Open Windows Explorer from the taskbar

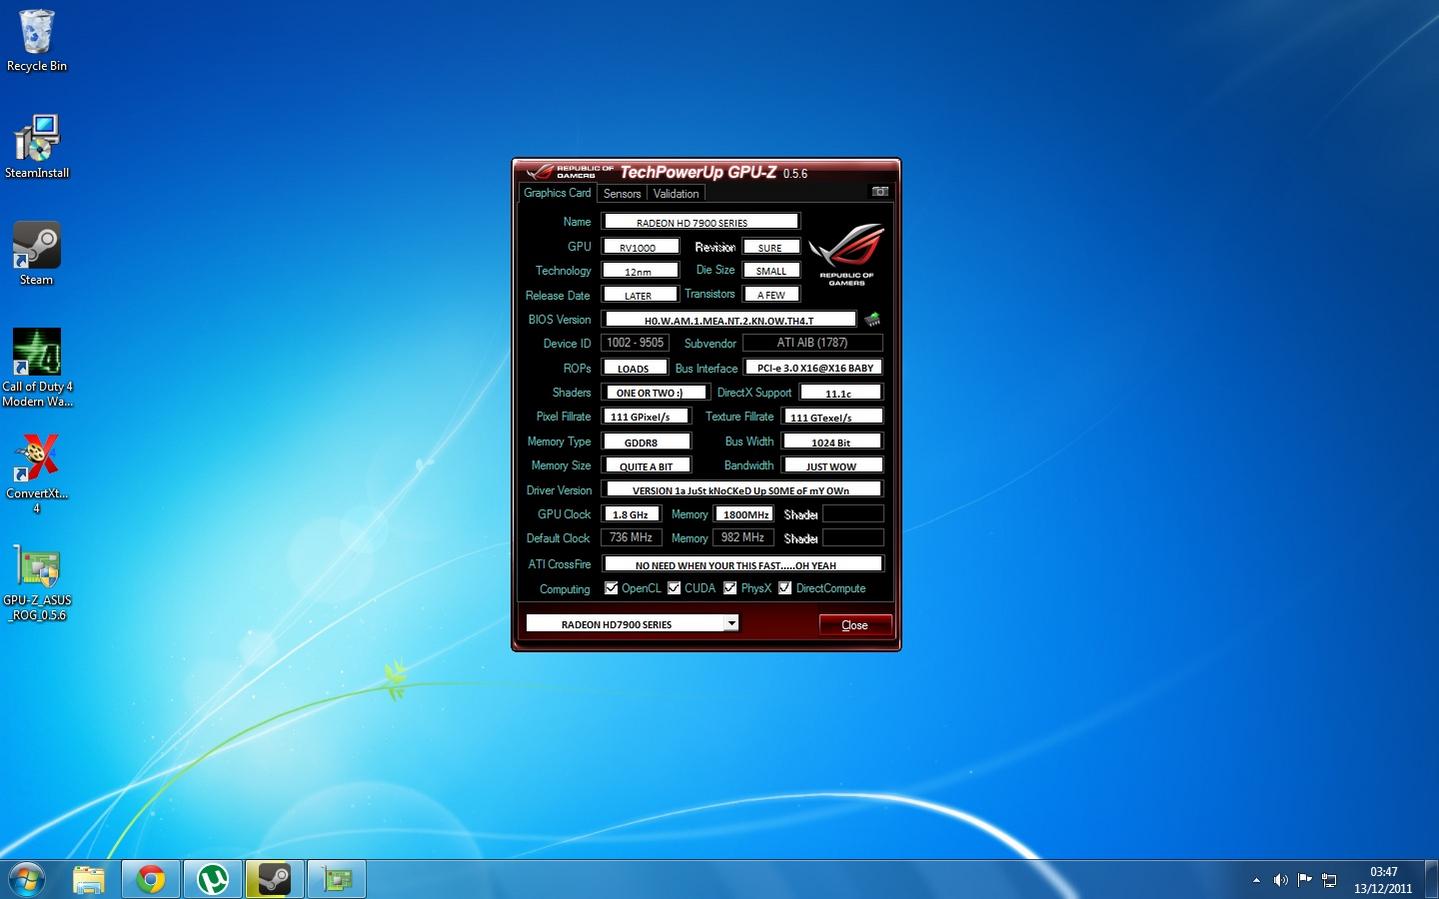(89, 879)
